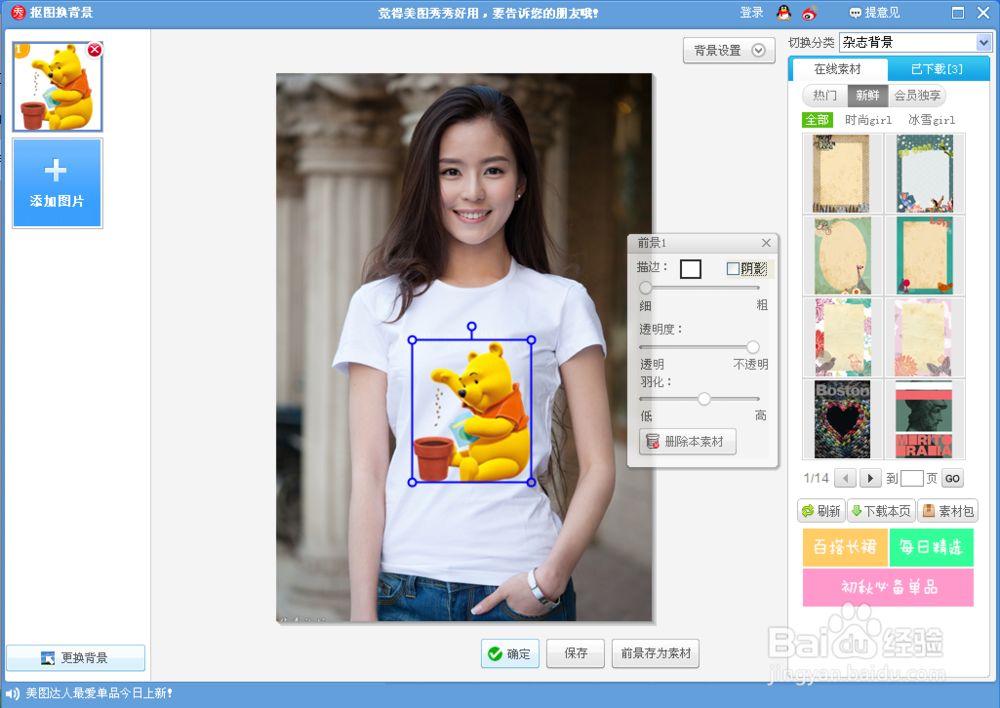Choose the 时尚girl subcategory

868,119
